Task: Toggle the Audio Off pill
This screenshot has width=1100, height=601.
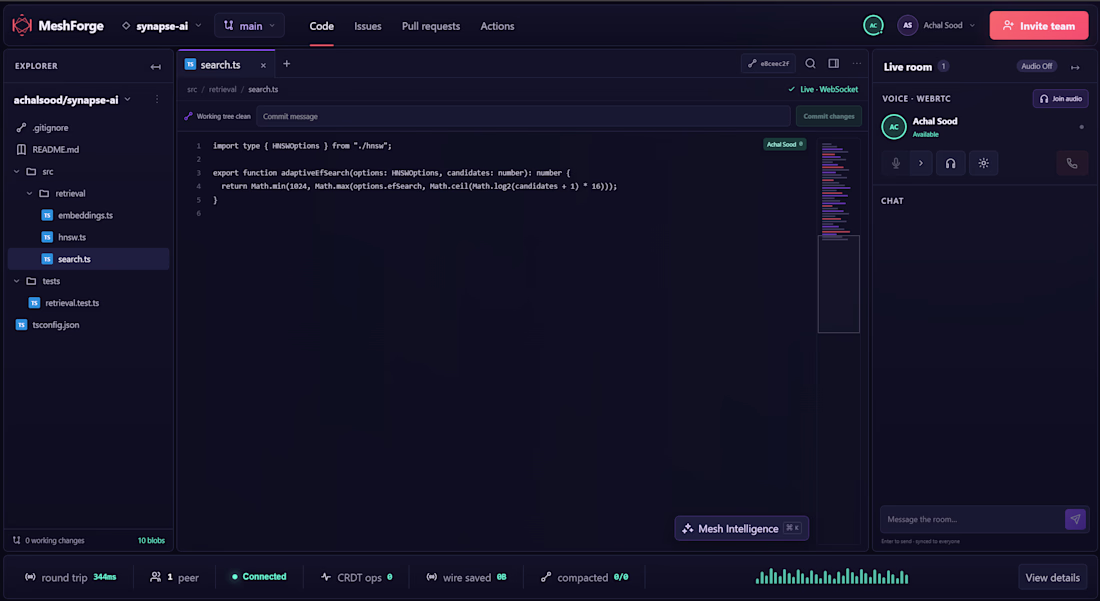Action: 1036,67
